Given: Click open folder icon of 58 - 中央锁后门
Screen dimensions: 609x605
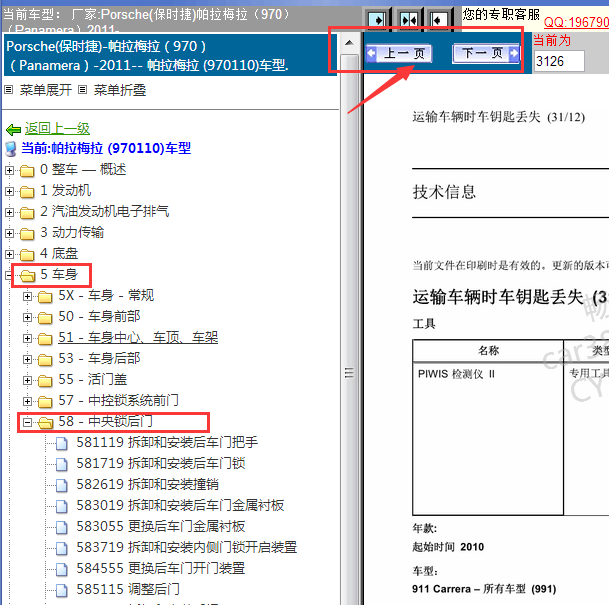Looking at the screenshot, I should (45, 422).
